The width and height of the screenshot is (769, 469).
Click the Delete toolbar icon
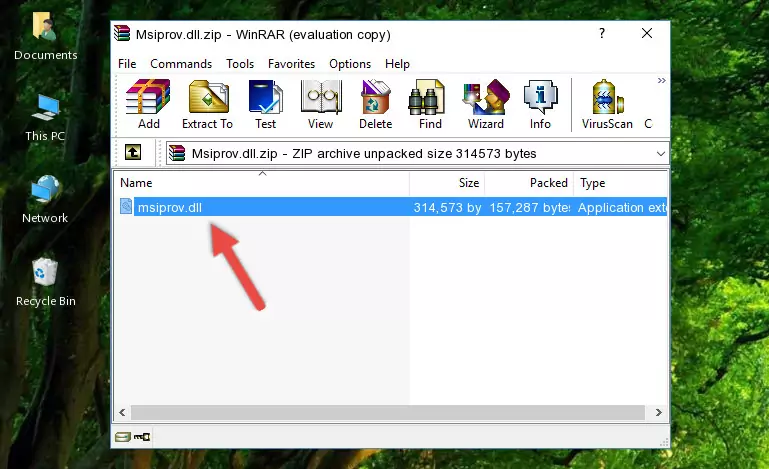376,104
